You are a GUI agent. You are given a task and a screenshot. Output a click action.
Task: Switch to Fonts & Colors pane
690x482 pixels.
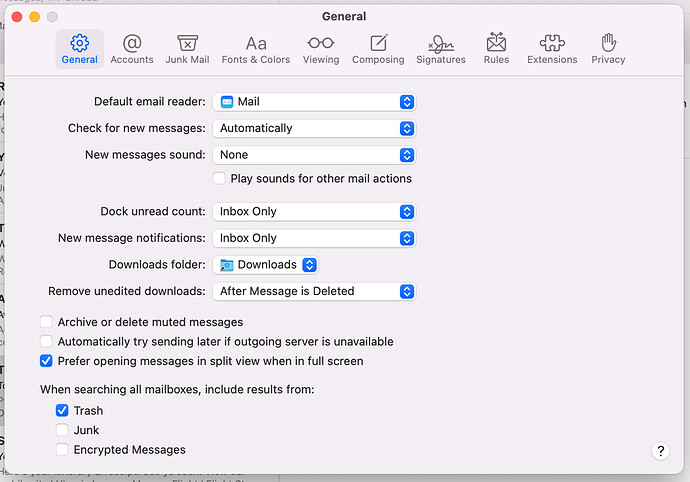point(256,49)
